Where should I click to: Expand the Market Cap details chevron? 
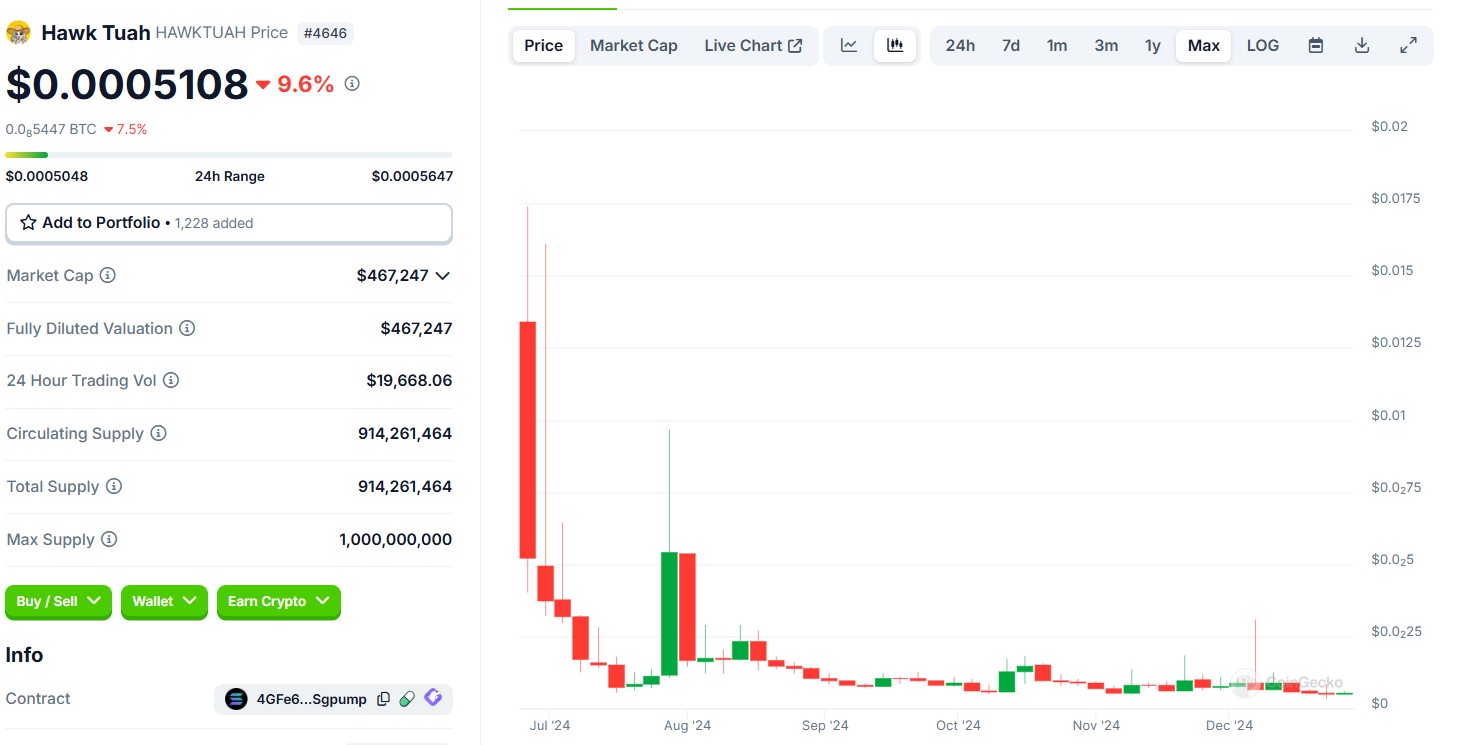pos(442,275)
